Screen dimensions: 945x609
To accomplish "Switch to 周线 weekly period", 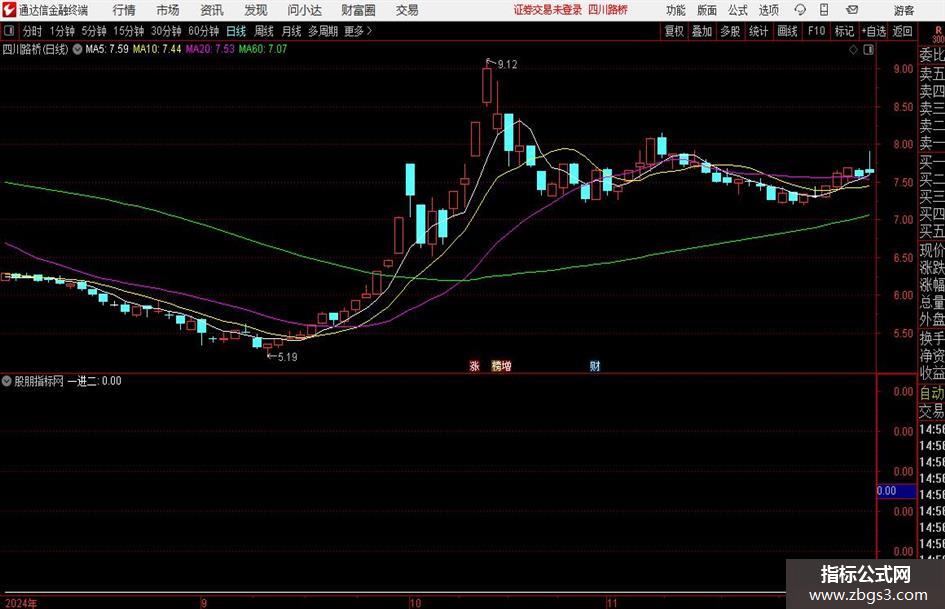I will coord(263,31).
